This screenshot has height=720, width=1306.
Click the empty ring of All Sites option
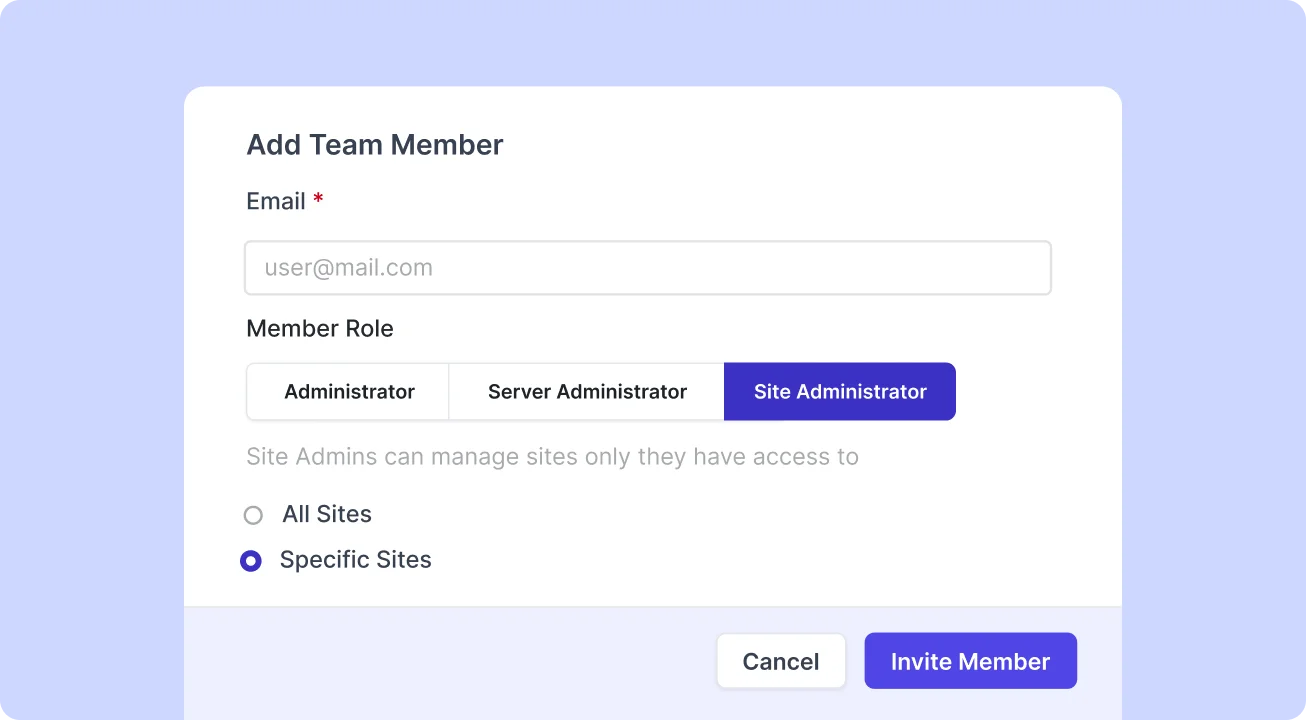[x=253, y=515]
